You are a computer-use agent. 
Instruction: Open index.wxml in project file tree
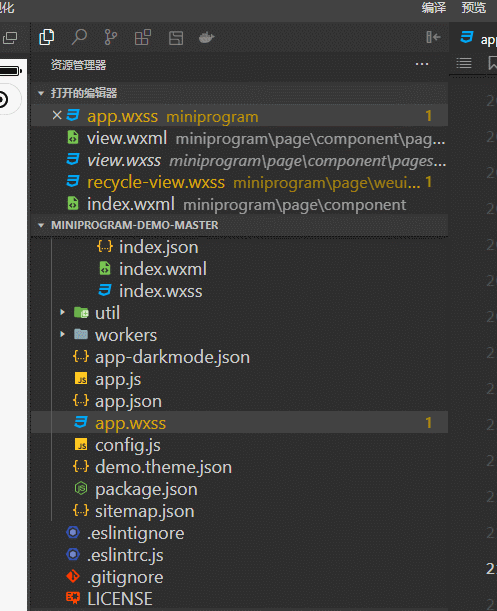tap(239, 269)
